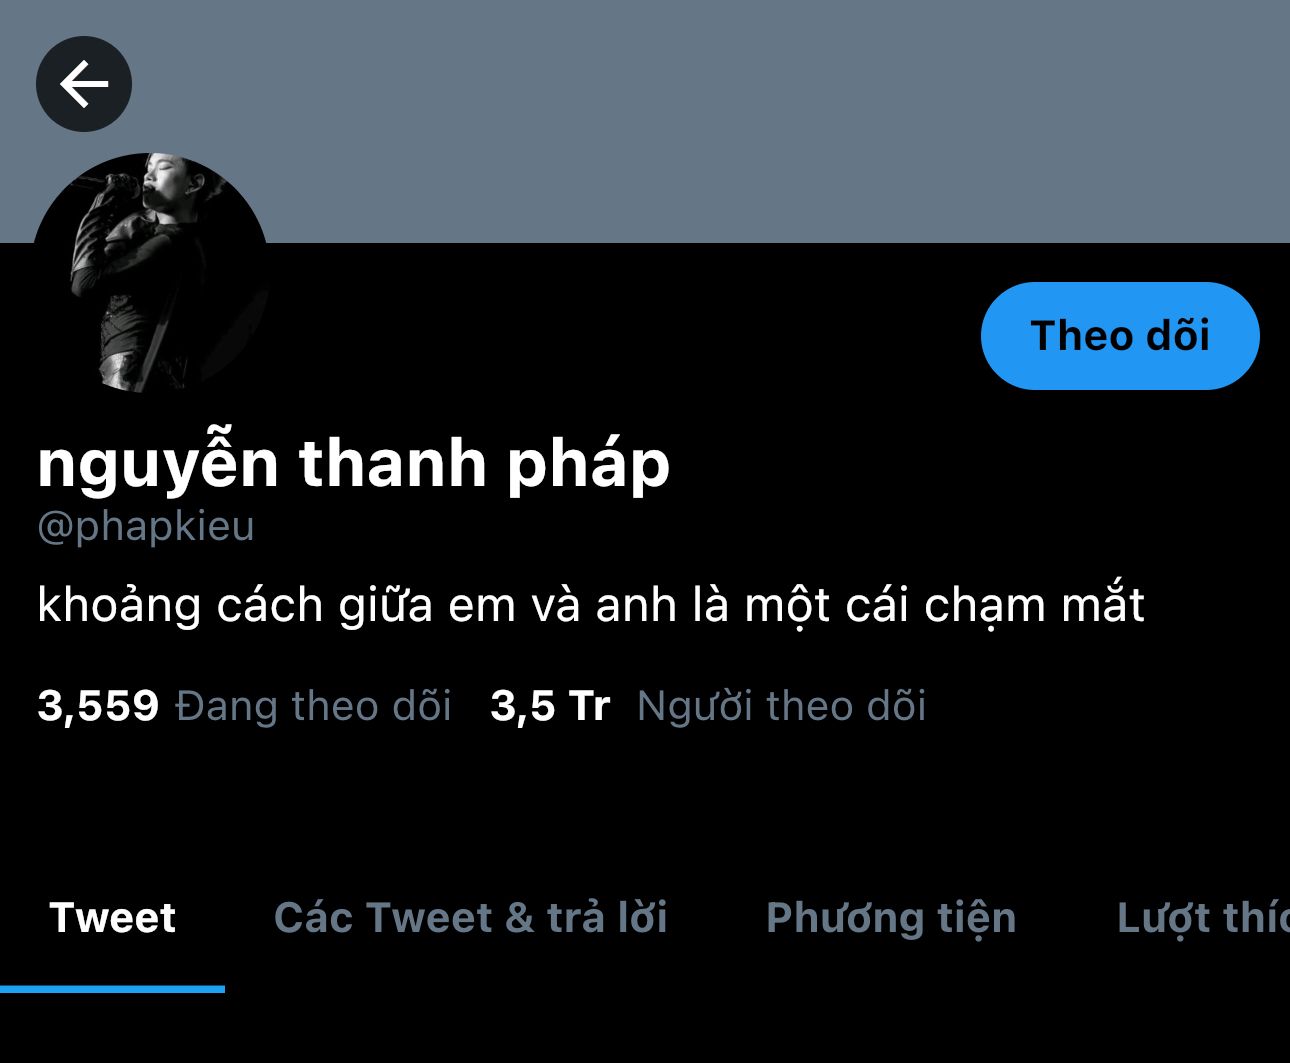This screenshot has width=1290, height=1063.
Task: View accounts under Đang theo dõi
Action: click(x=313, y=706)
